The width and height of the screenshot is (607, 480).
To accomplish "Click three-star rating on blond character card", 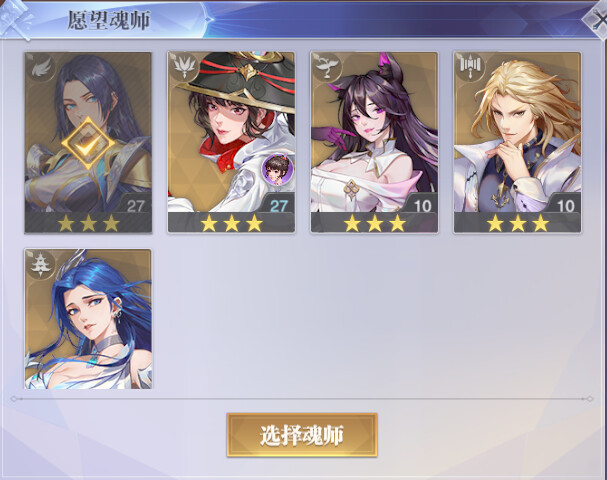I will (517, 223).
